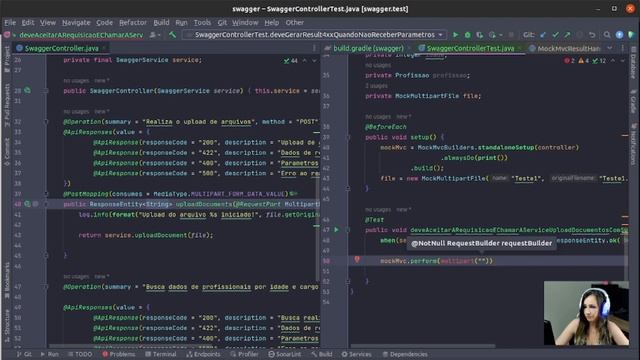Image resolution: width=640 pixels, height=360 pixels.
Task: Open the File menu
Action: point(10,22)
